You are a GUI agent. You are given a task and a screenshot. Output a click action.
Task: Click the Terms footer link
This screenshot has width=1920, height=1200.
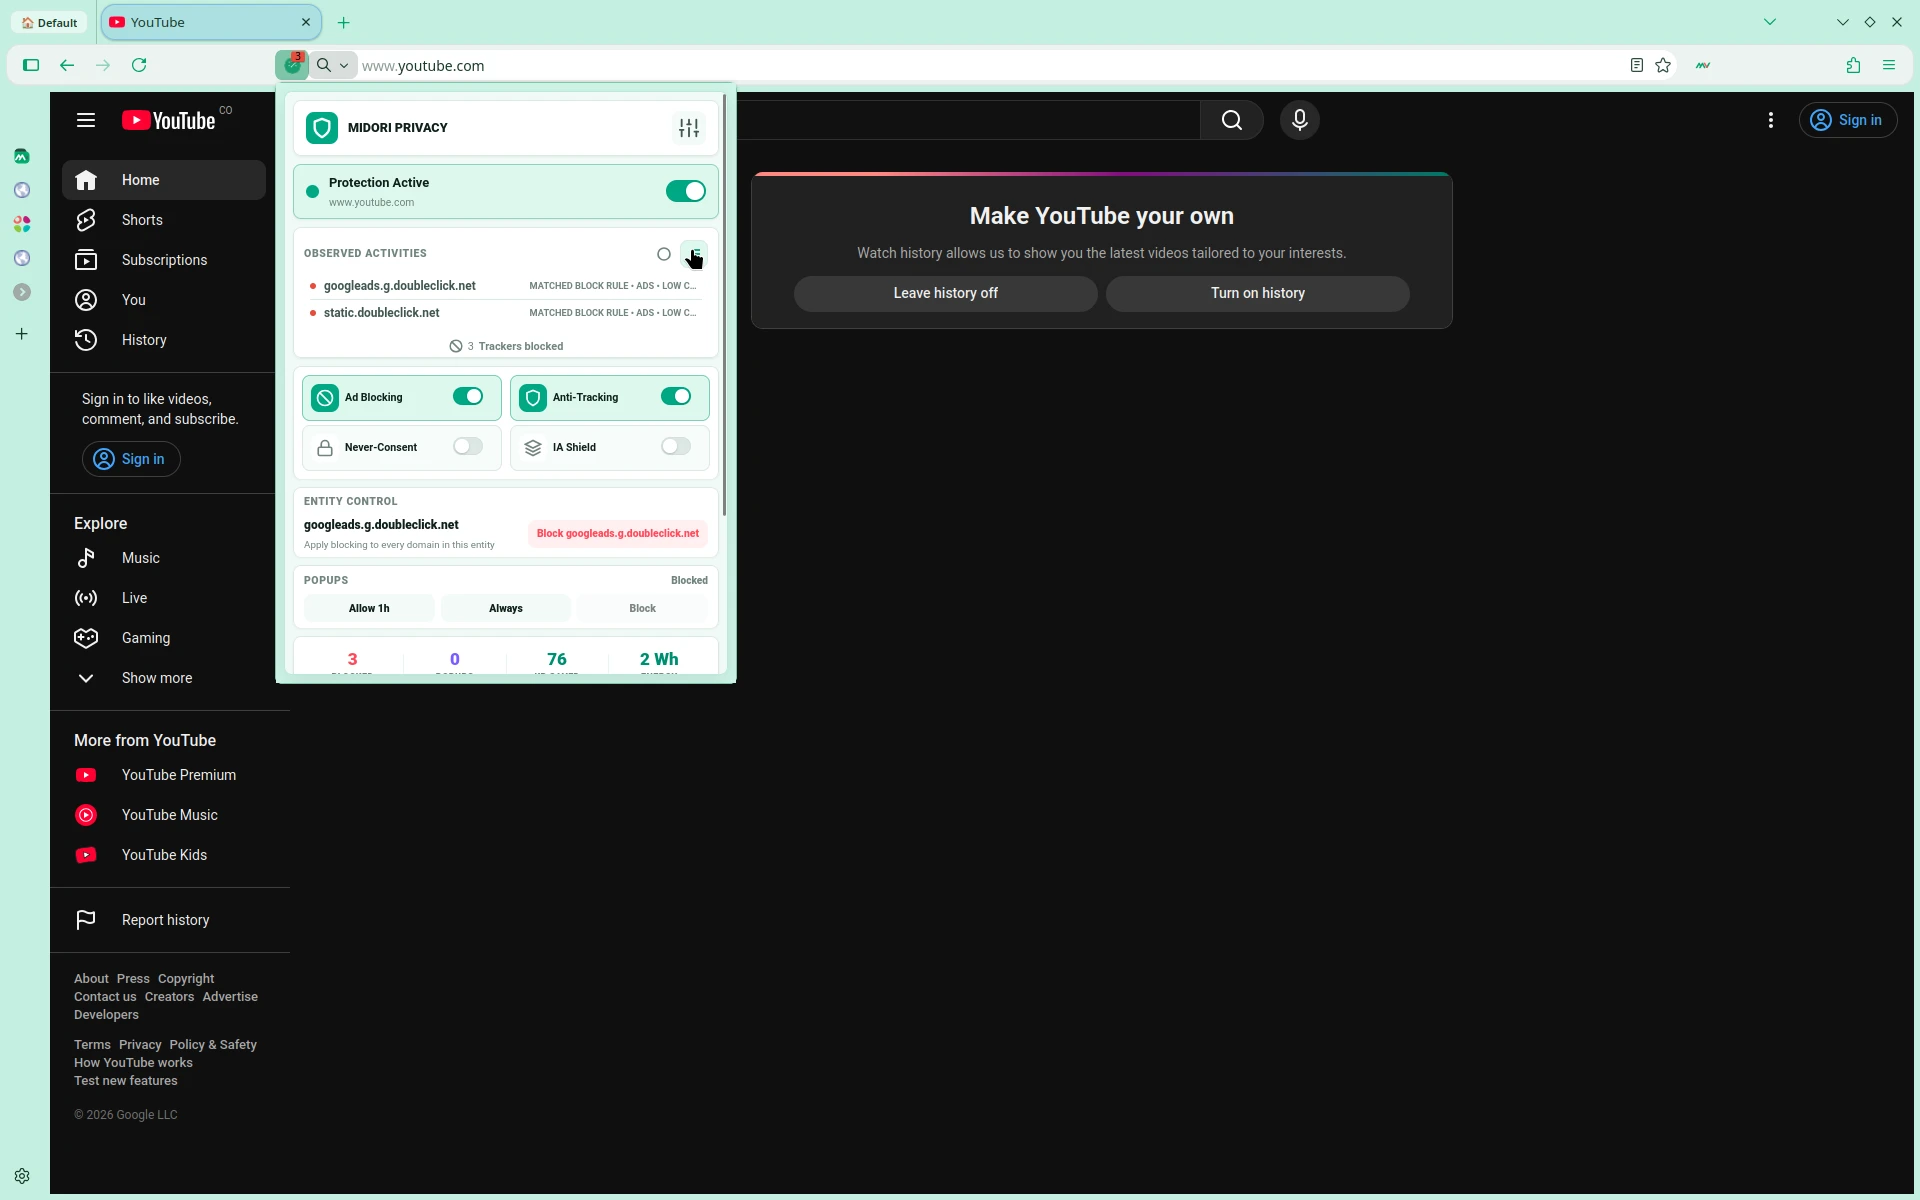pyautogui.click(x=92, y=1045)
